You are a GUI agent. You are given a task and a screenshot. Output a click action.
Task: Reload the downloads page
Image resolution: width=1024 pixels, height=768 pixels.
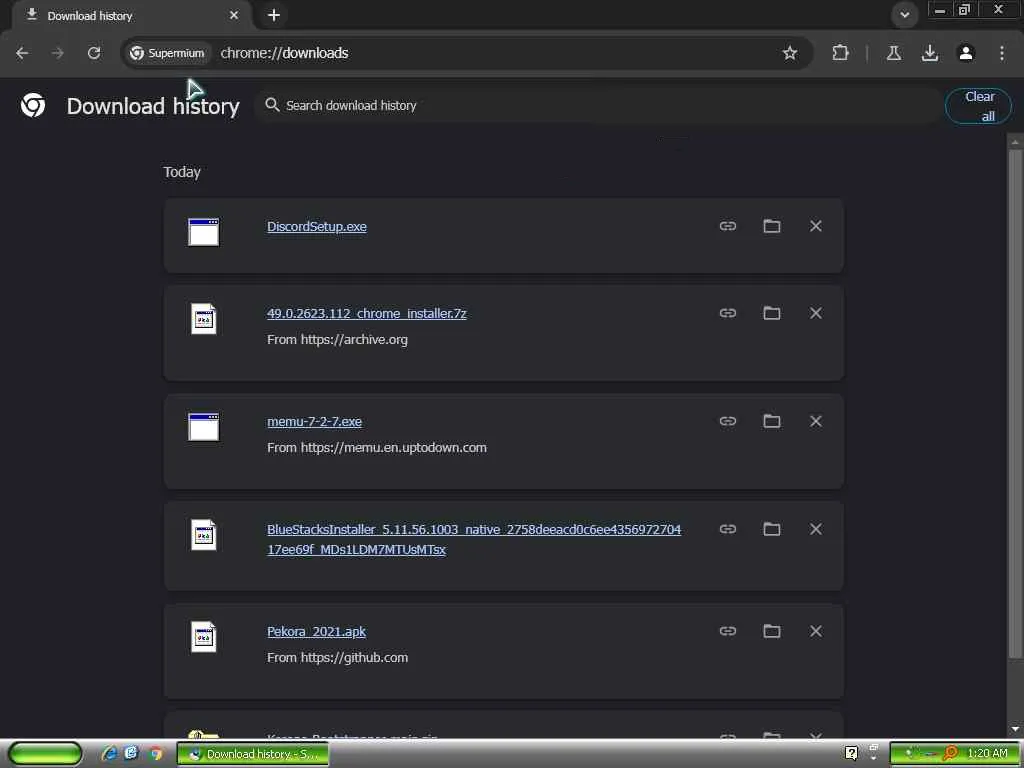tap(94, 53)
